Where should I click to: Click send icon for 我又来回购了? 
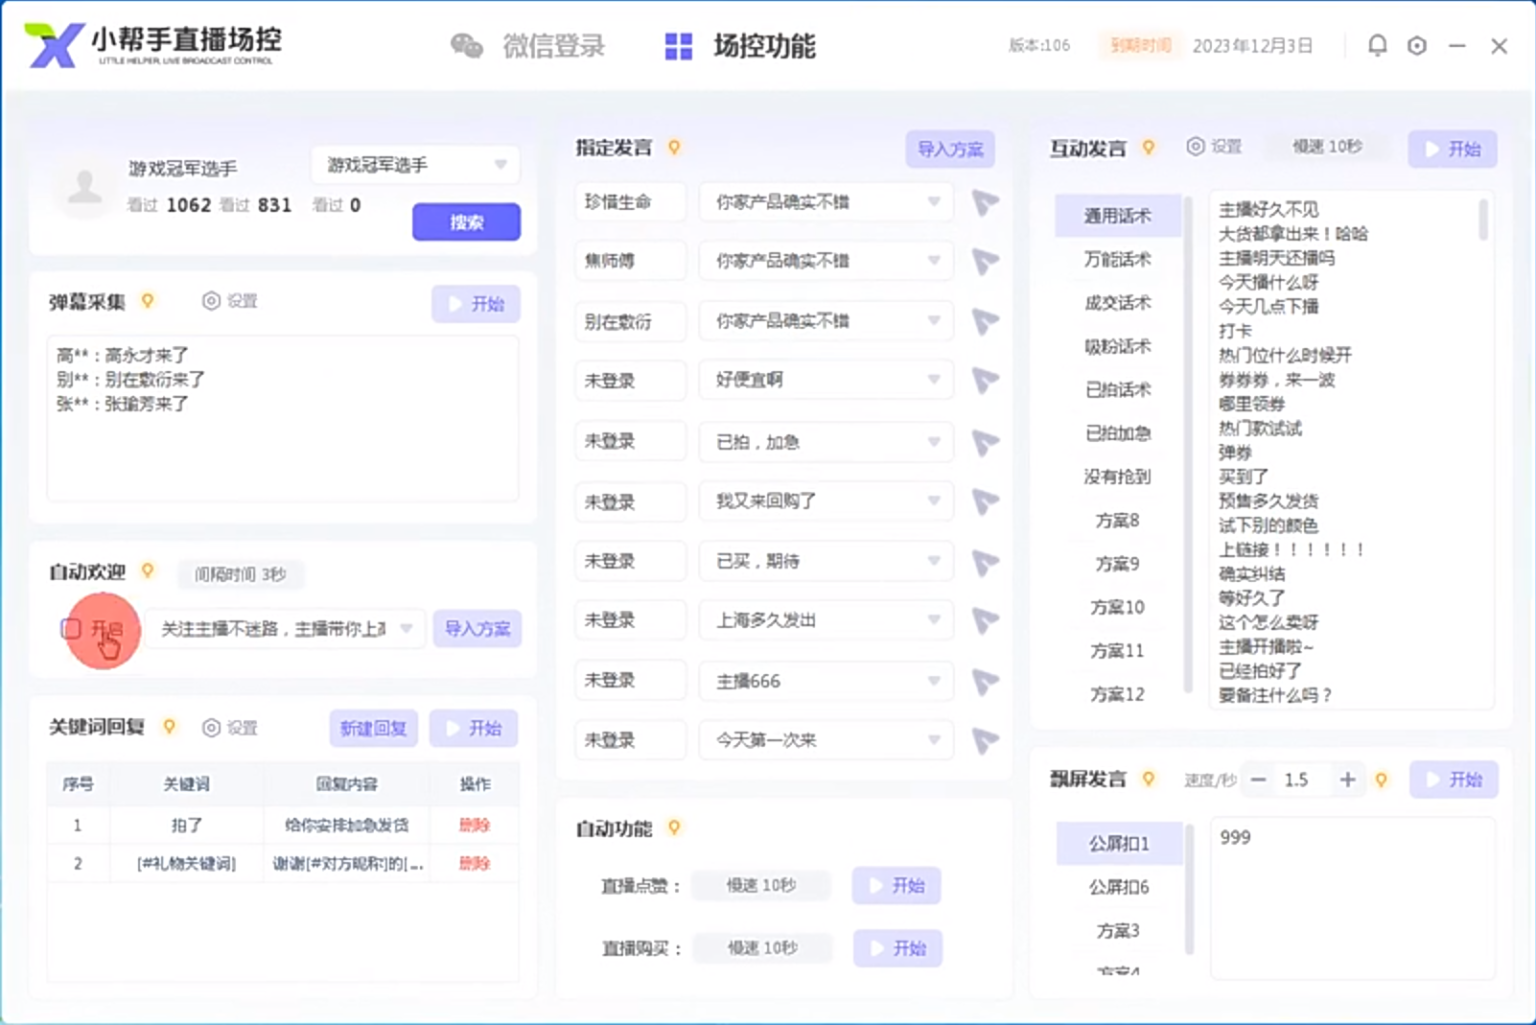click(985, 502)
